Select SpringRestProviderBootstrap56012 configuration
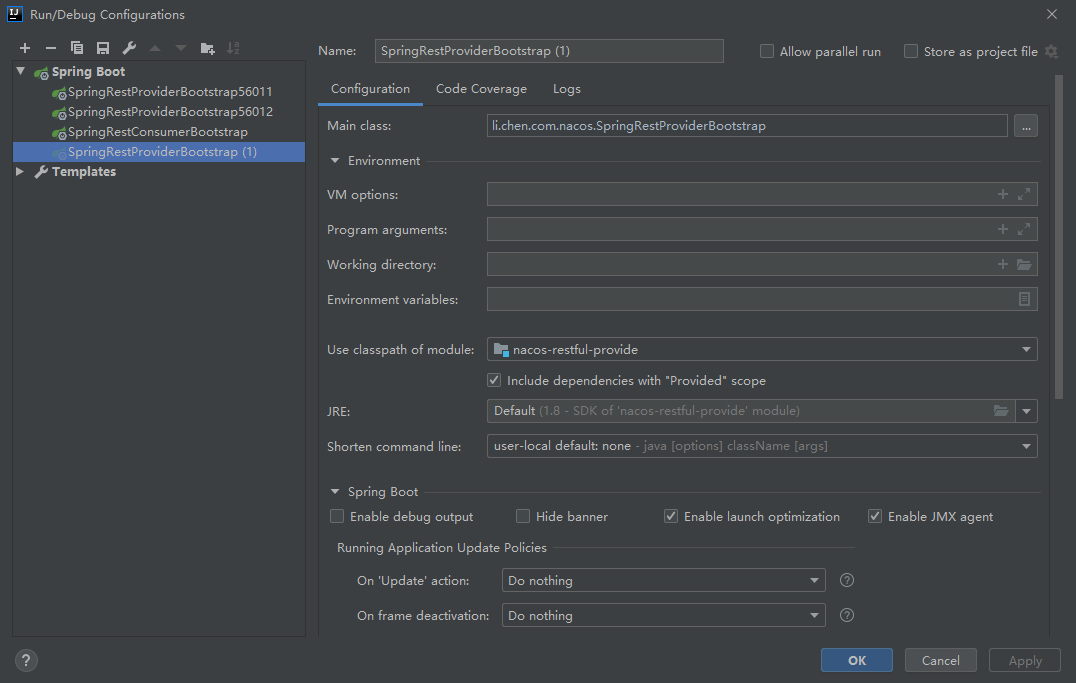1076x683 pixels. tap(159, 112)
